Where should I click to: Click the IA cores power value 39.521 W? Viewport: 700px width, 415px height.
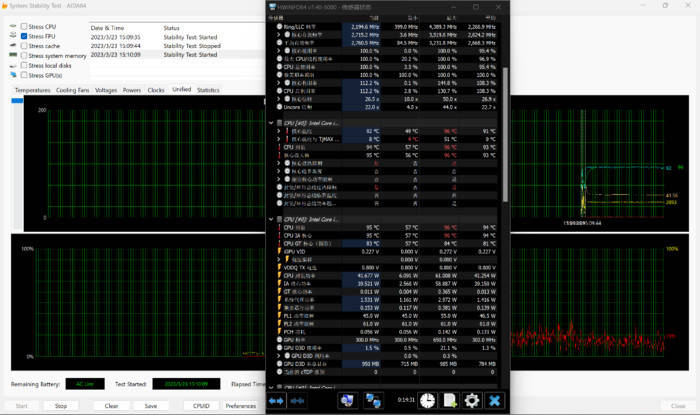click(x=369, y=284)
